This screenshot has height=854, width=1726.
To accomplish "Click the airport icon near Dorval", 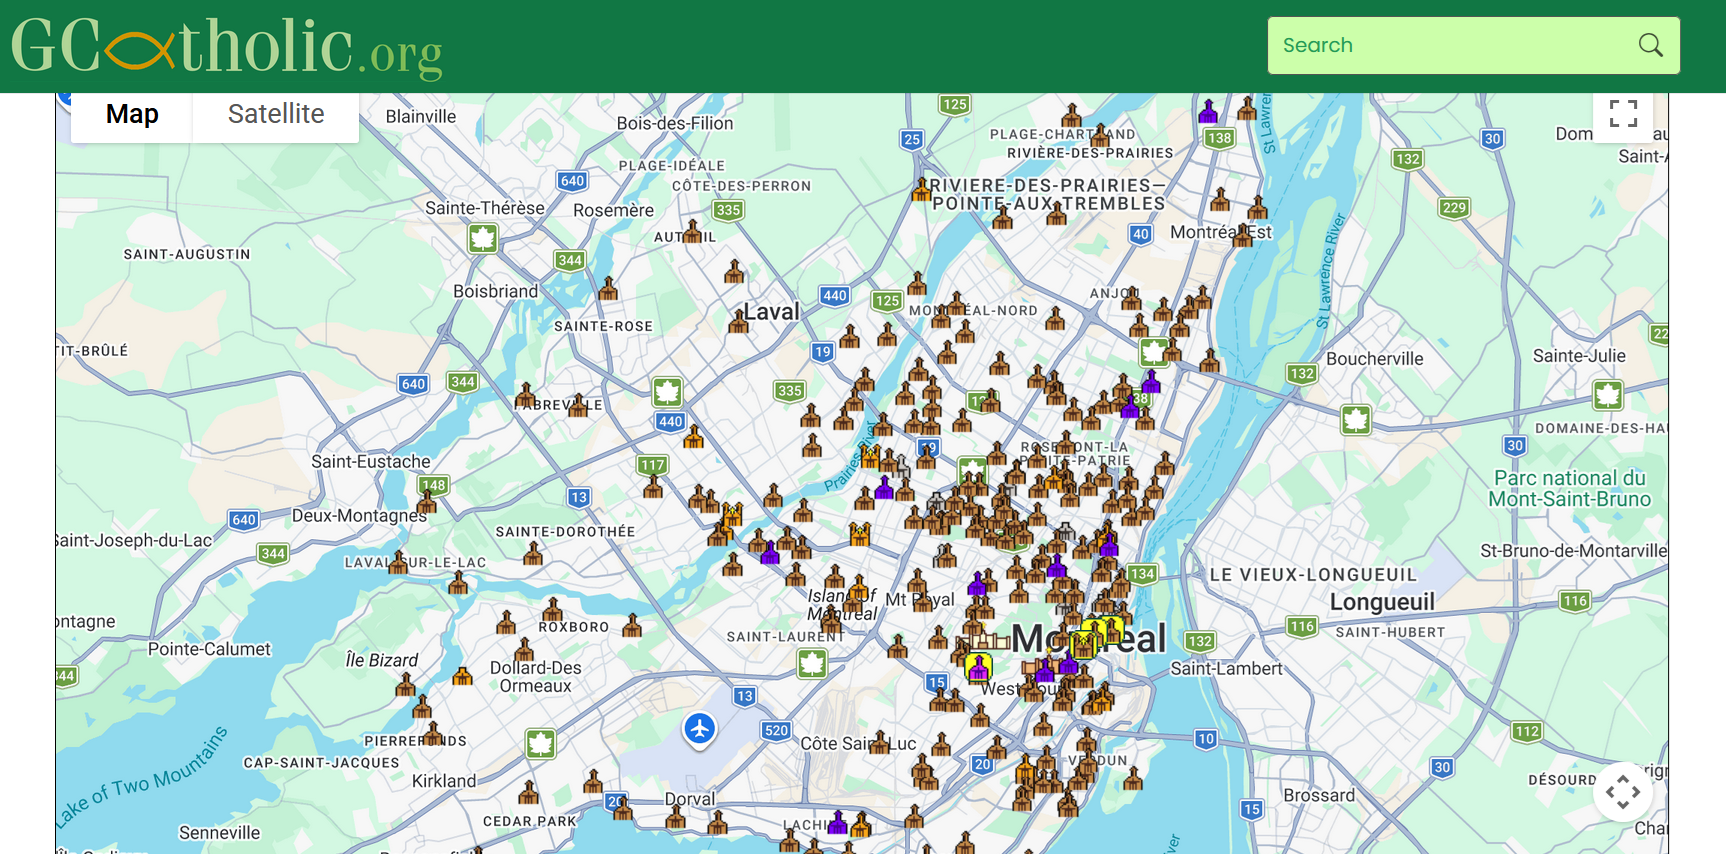I will tap(700, 728).
